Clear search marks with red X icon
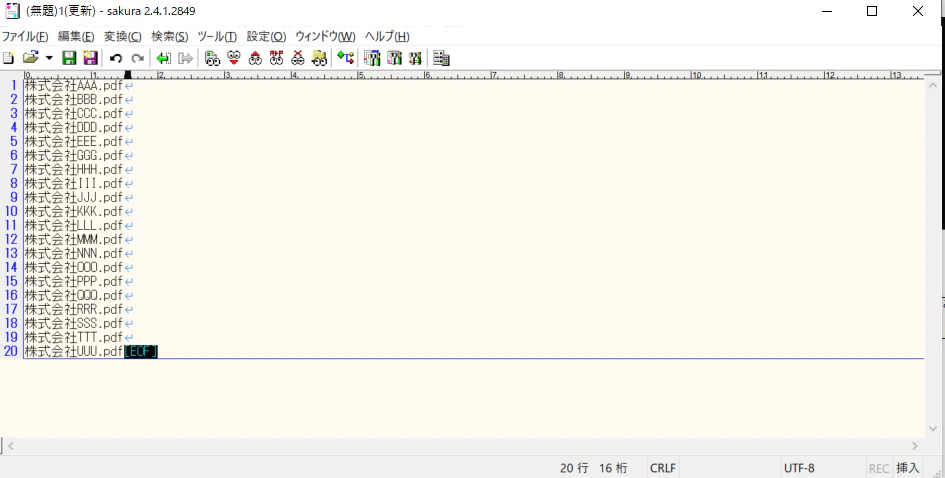 tap(298, 58)
